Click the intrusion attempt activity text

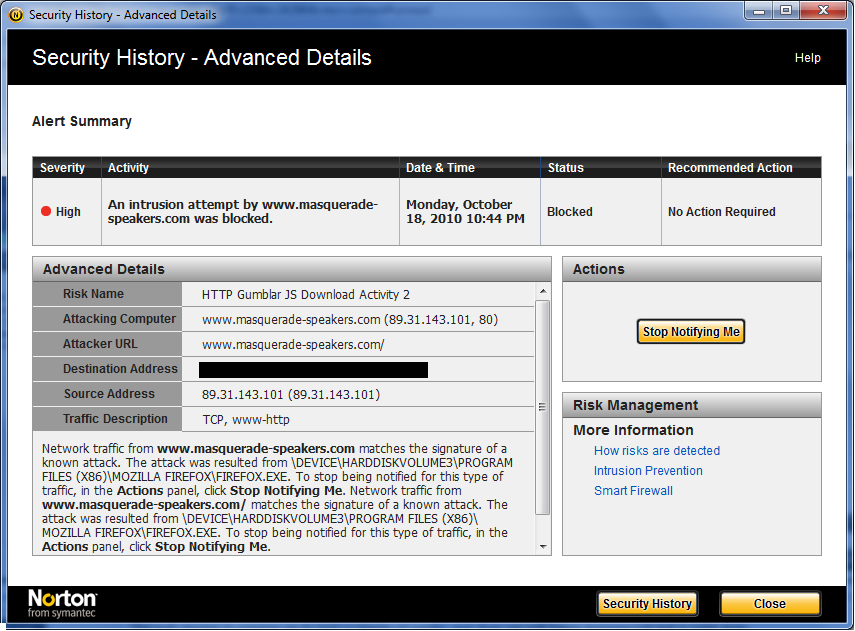243,212
